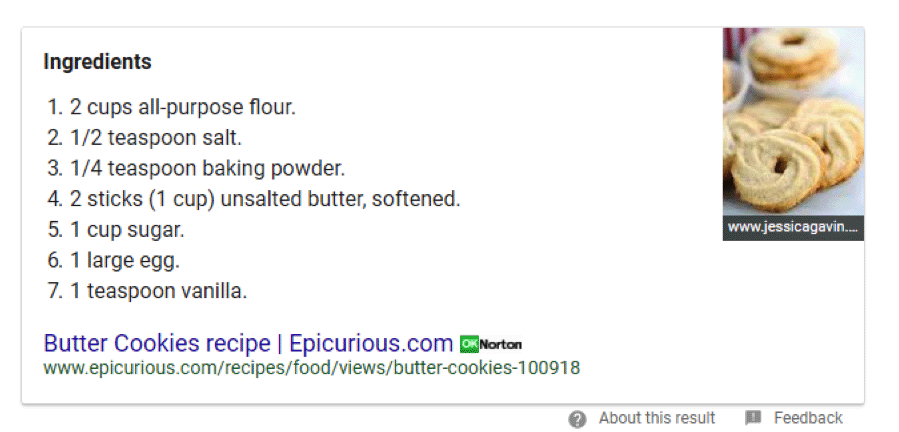
Task: Open About this result
Action: tap(657, 418)
